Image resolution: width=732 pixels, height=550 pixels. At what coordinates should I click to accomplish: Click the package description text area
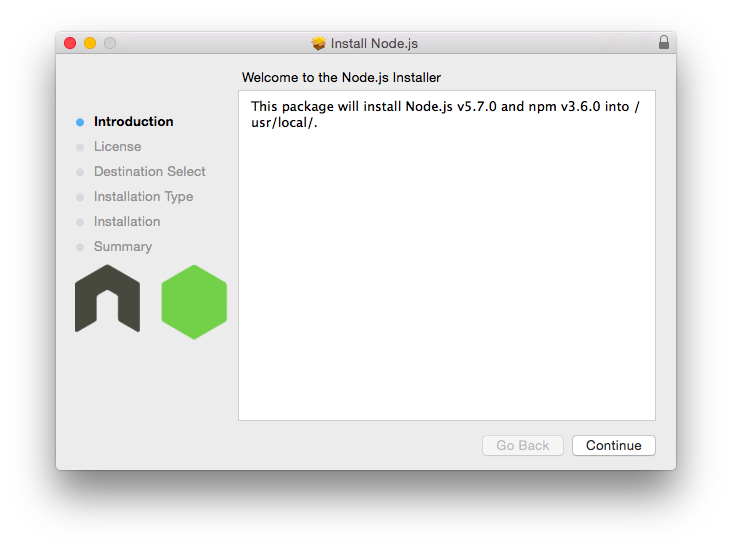447,255
